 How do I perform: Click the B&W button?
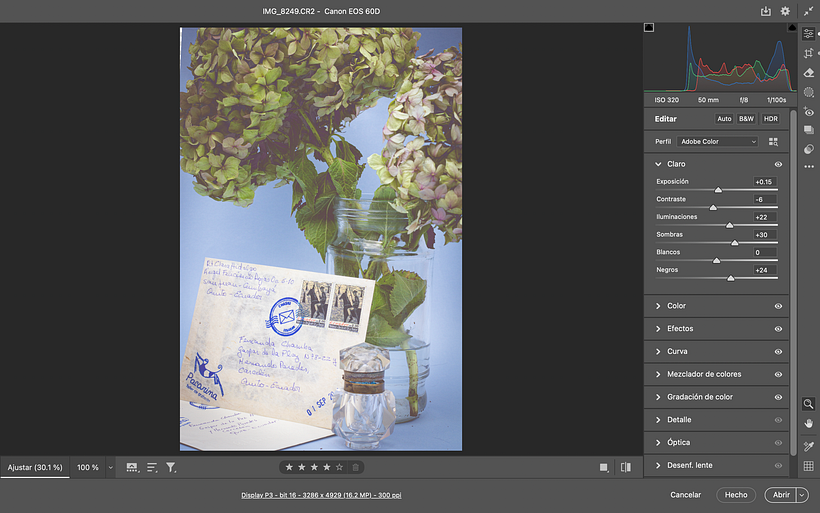pyautogui.click(x=746, y=119)
